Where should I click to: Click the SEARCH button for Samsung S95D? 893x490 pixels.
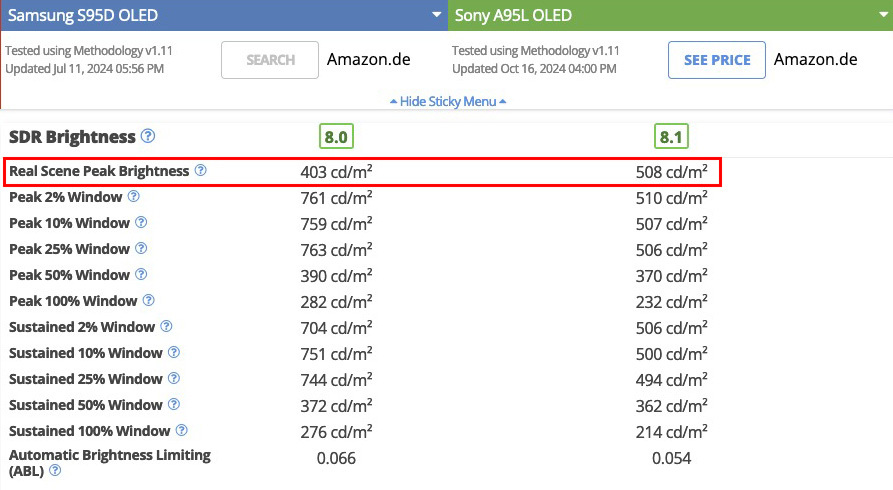(270, 60)
